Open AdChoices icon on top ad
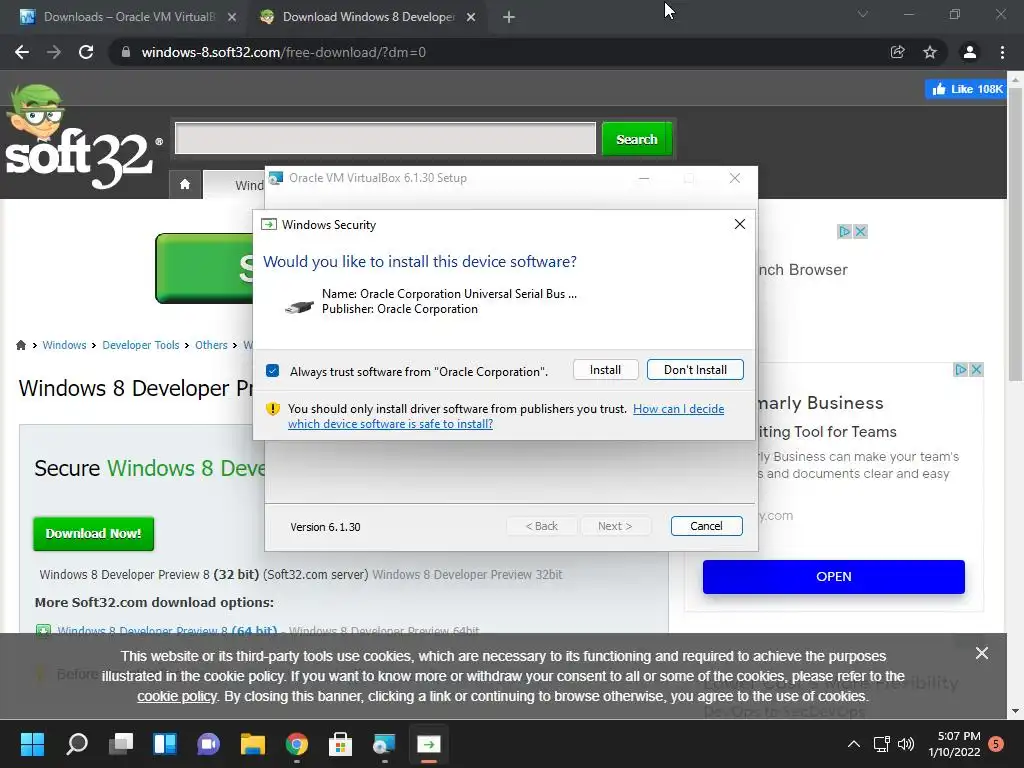This screenshot has height=768, width=1024. coord(844,231)
